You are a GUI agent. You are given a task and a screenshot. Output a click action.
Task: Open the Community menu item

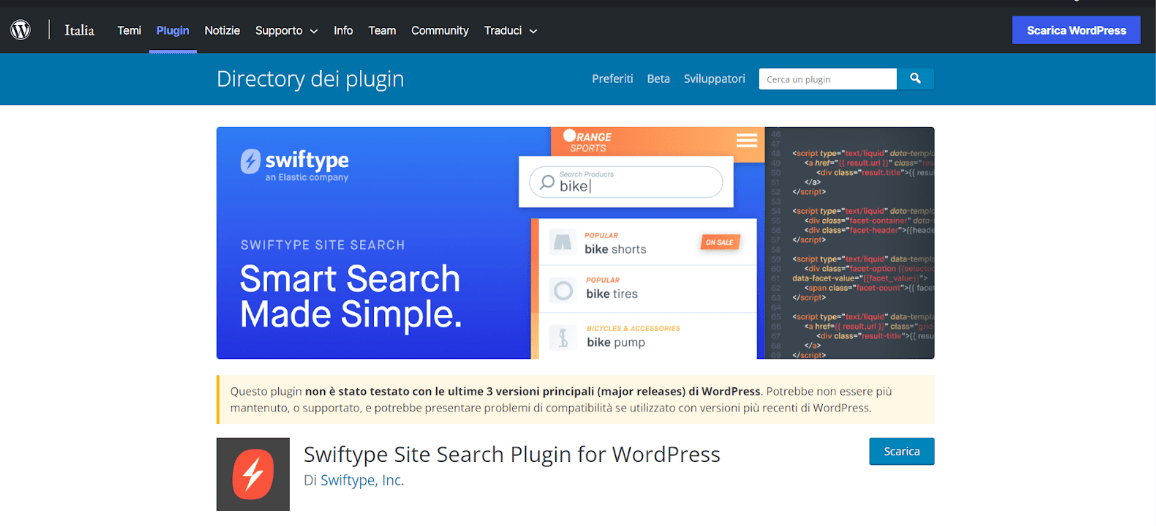pos(440,30)
